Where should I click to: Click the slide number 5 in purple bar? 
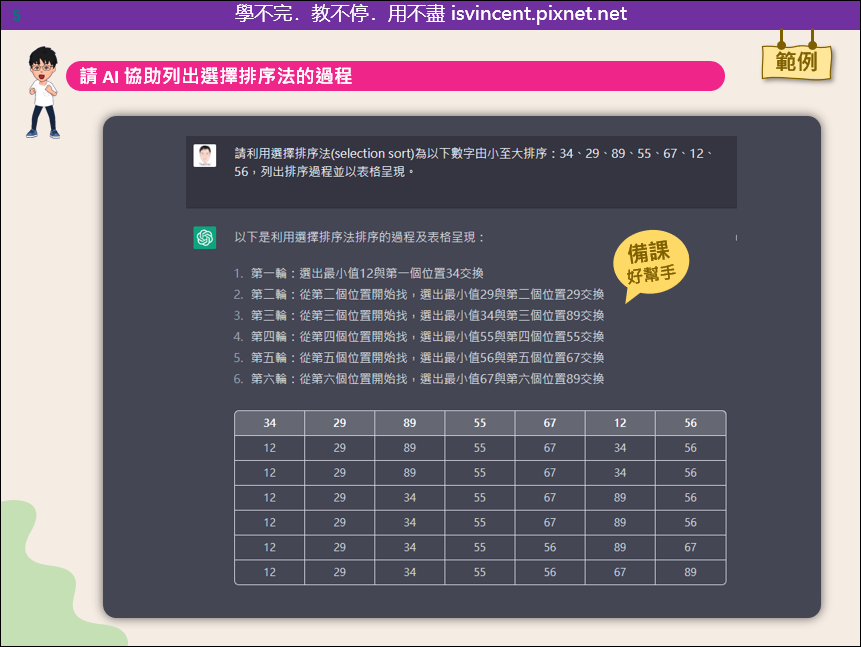pyautogui.click(x=17, y=15)
